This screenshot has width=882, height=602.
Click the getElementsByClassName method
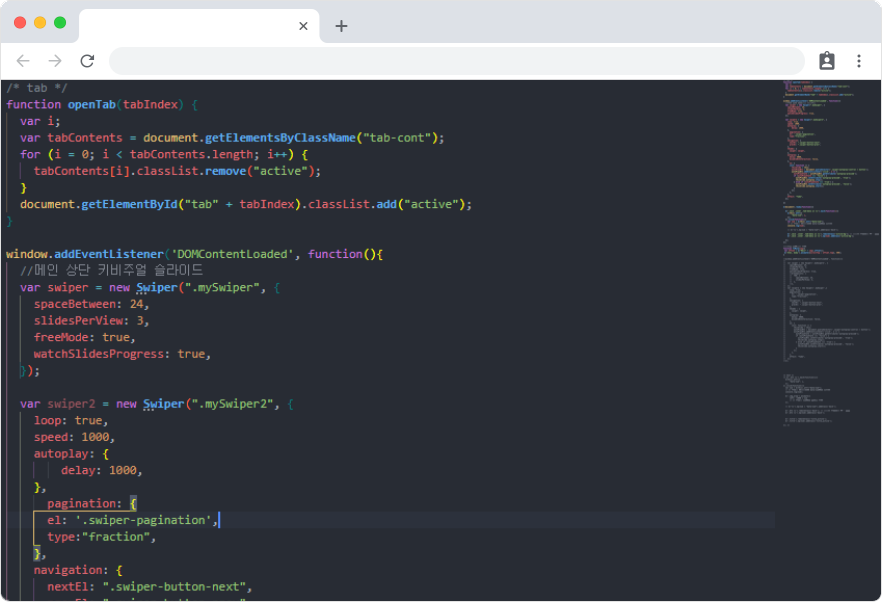pyautogui.click(x=280, y=138)
